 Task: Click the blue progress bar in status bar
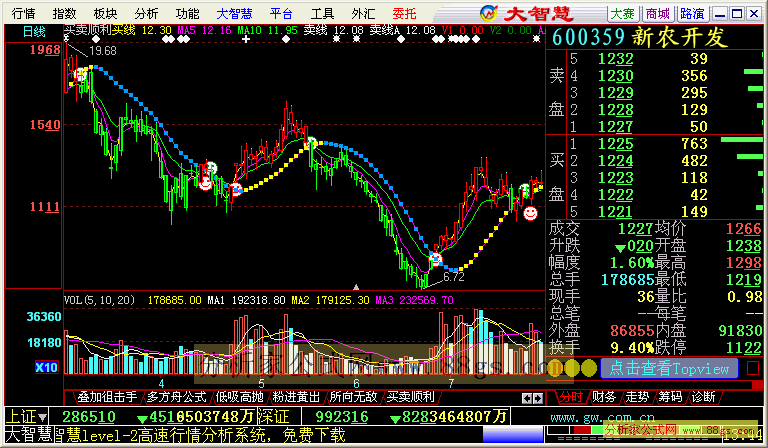point(512,435)
